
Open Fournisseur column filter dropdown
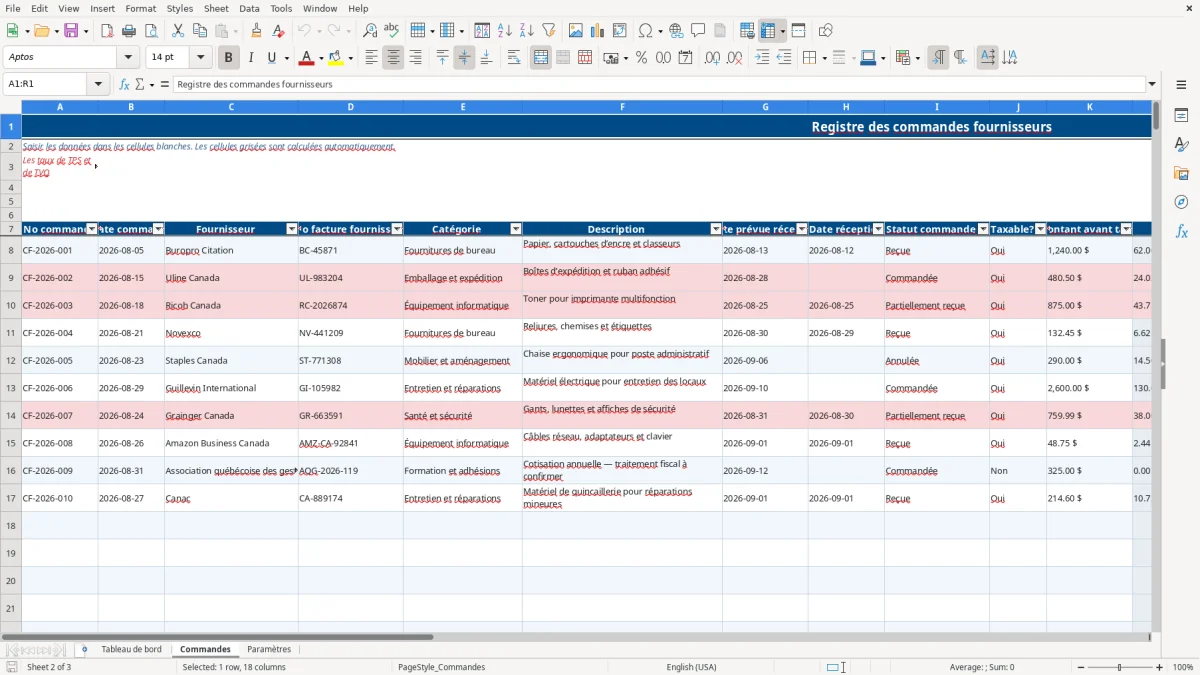click(292, 229)
